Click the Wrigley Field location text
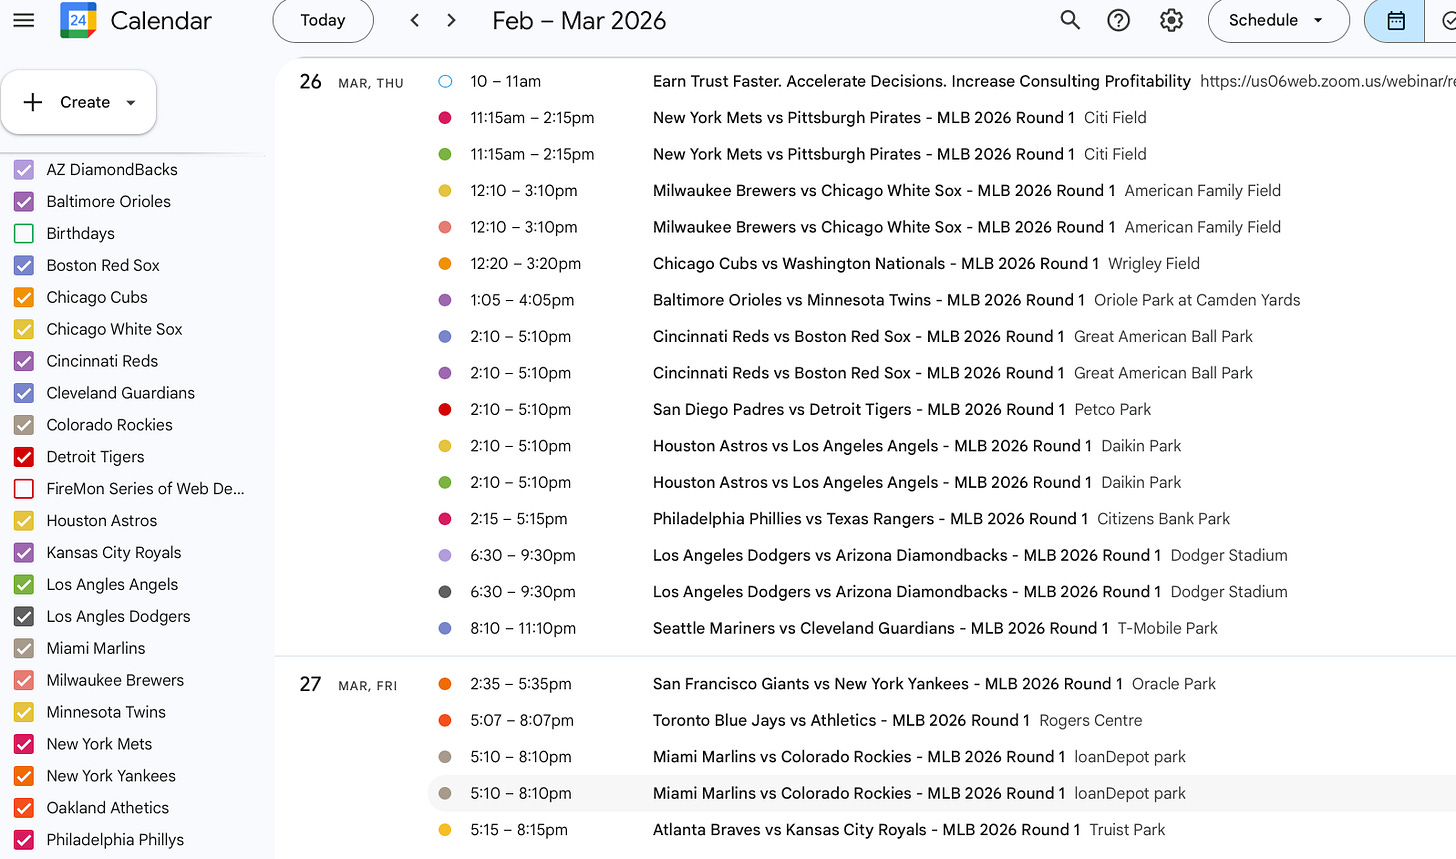 (x=1154, y=264)
